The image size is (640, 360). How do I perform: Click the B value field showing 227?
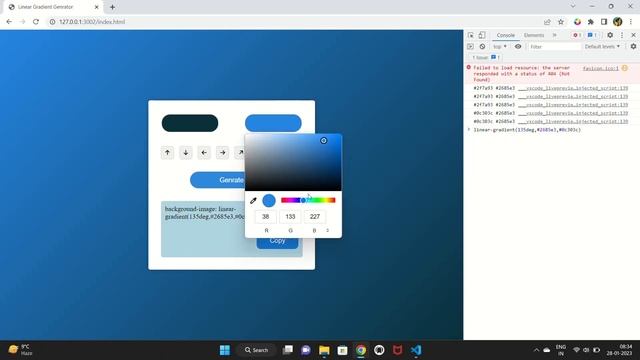coord(315,217)
